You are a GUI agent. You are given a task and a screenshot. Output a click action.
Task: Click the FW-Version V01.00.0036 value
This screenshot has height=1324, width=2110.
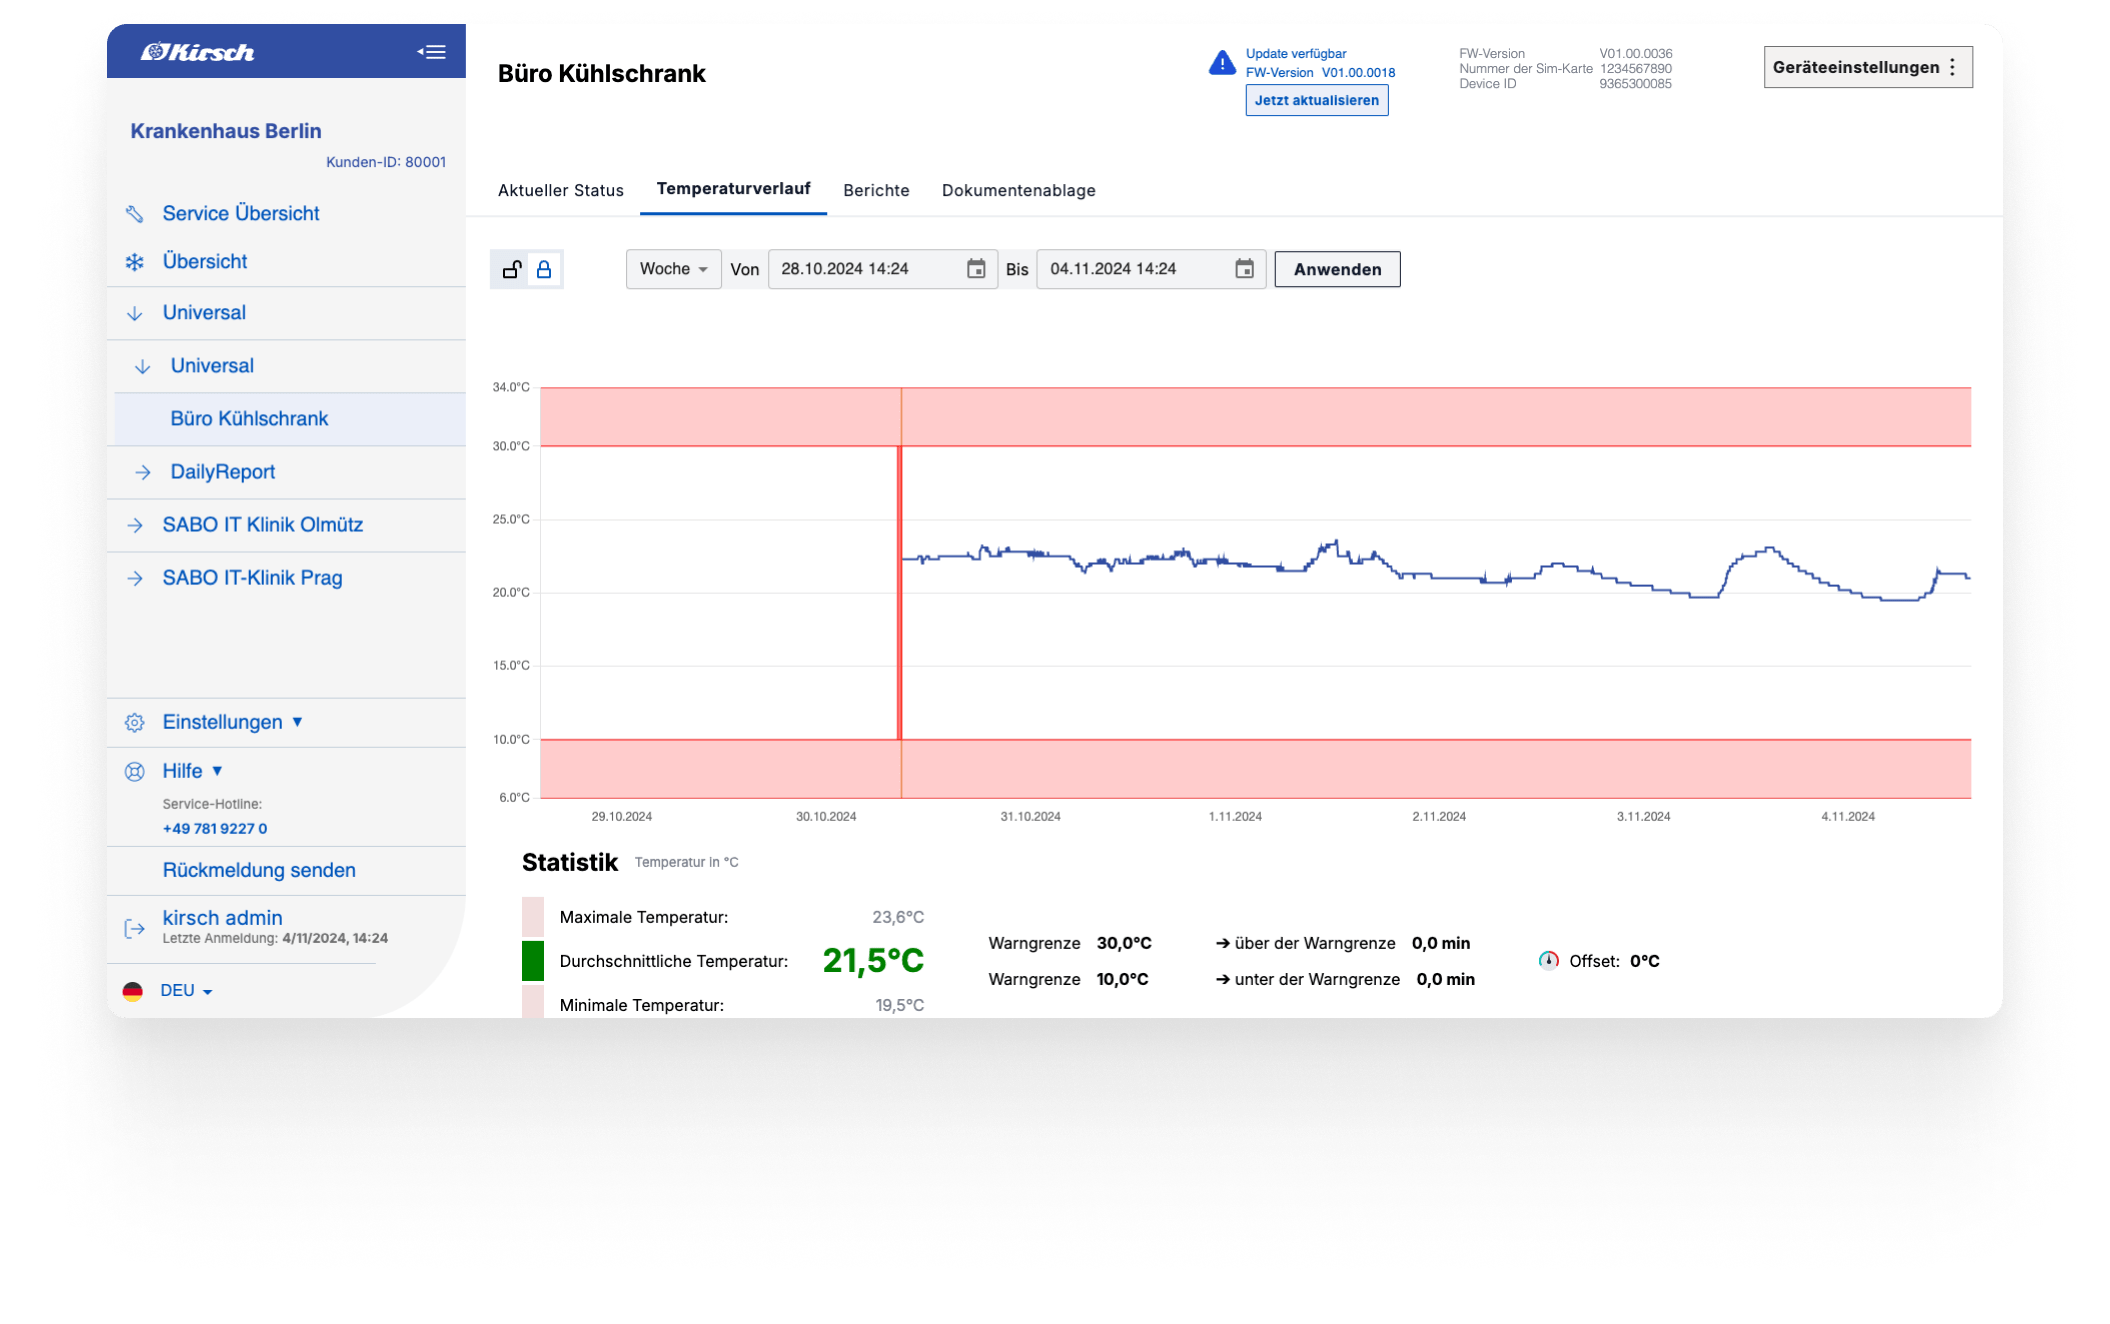click(1635, 54)
